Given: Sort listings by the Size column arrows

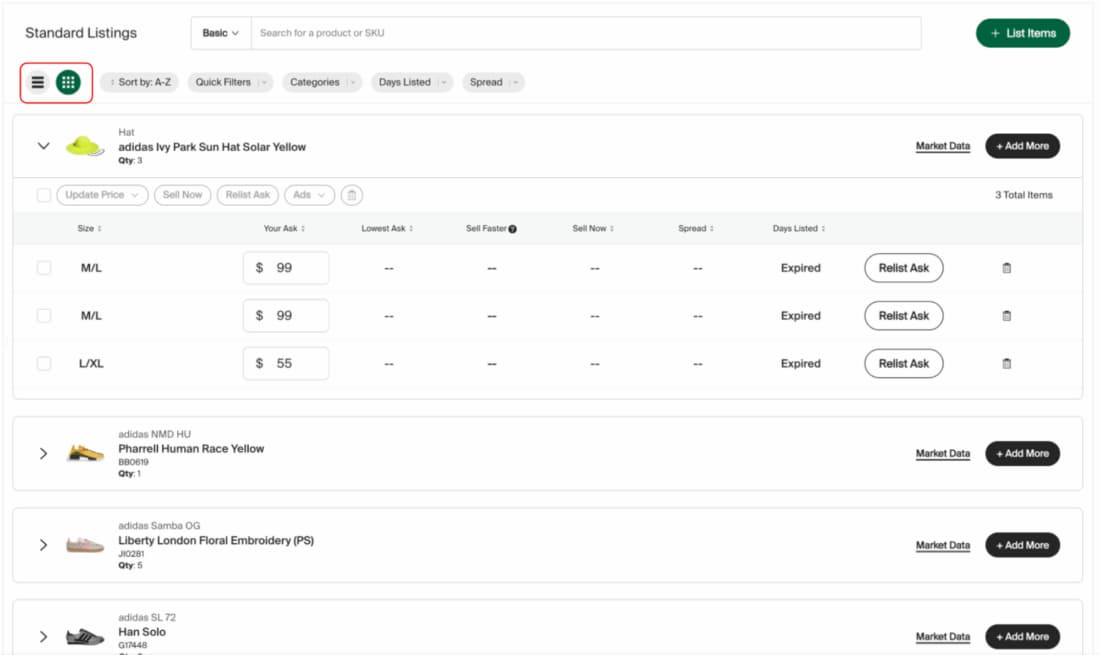Looking at the screenshot, I should point(100,228).
